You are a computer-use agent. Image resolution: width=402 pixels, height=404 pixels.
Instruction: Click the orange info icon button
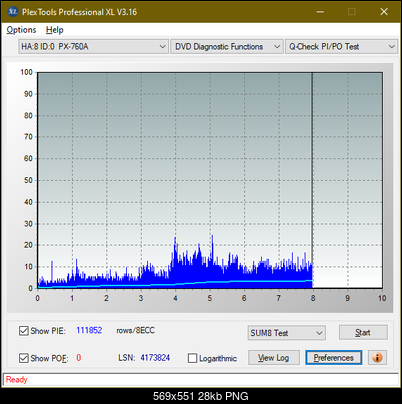[x=377, y=358]
